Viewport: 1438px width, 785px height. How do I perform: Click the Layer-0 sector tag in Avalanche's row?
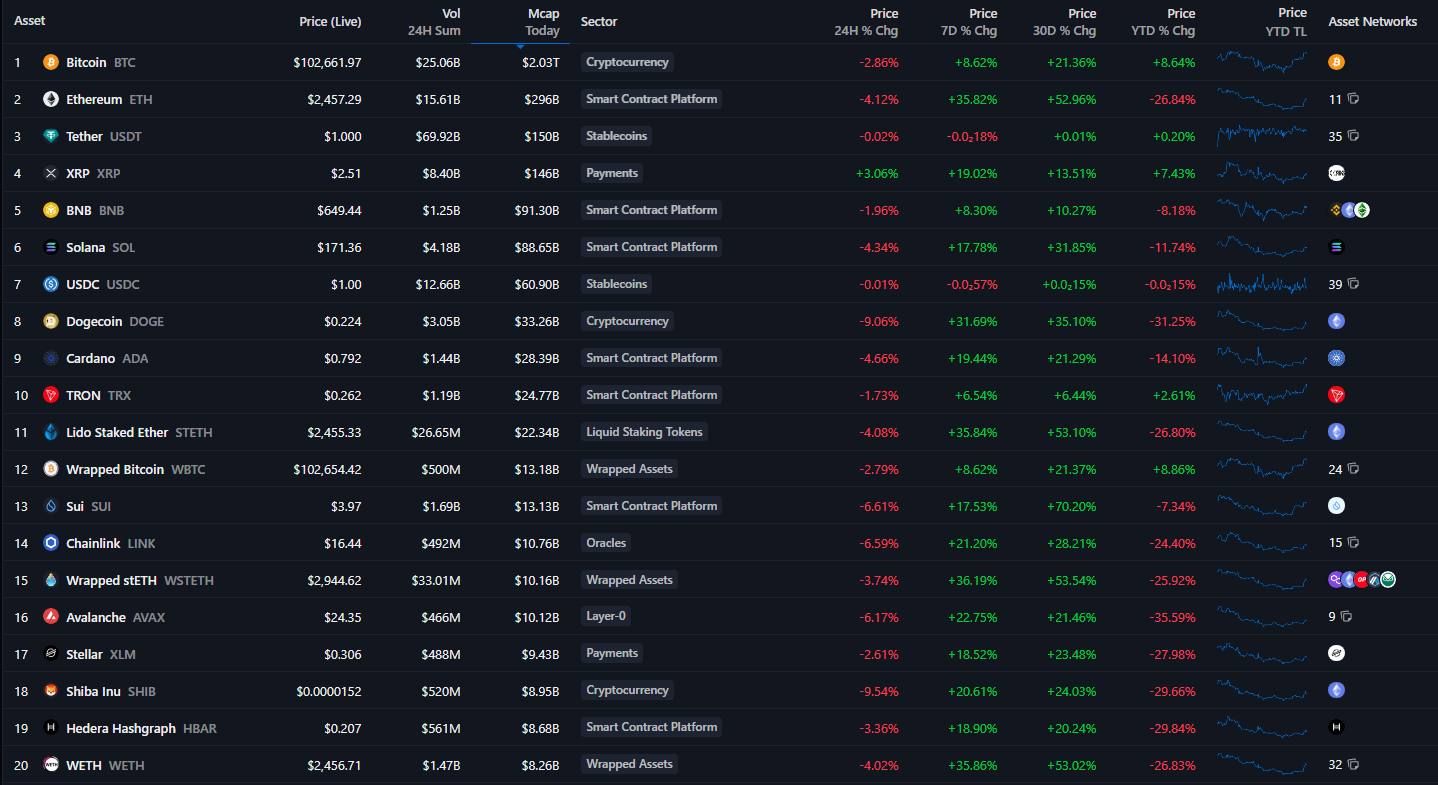point(608,616)
